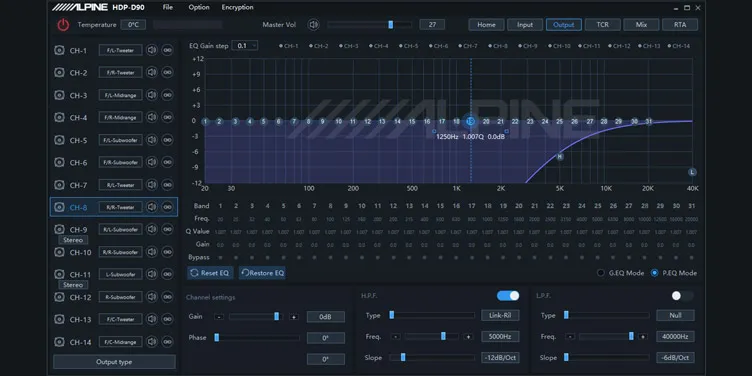Open the Mix page button

(x=641, y=25)
